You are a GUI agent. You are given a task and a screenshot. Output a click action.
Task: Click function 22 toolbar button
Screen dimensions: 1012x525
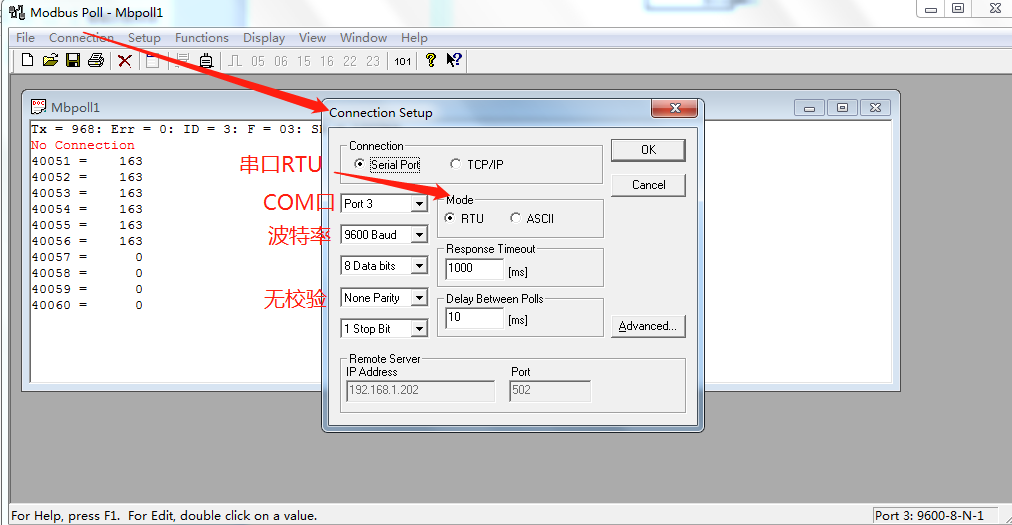tap(350, 61)
